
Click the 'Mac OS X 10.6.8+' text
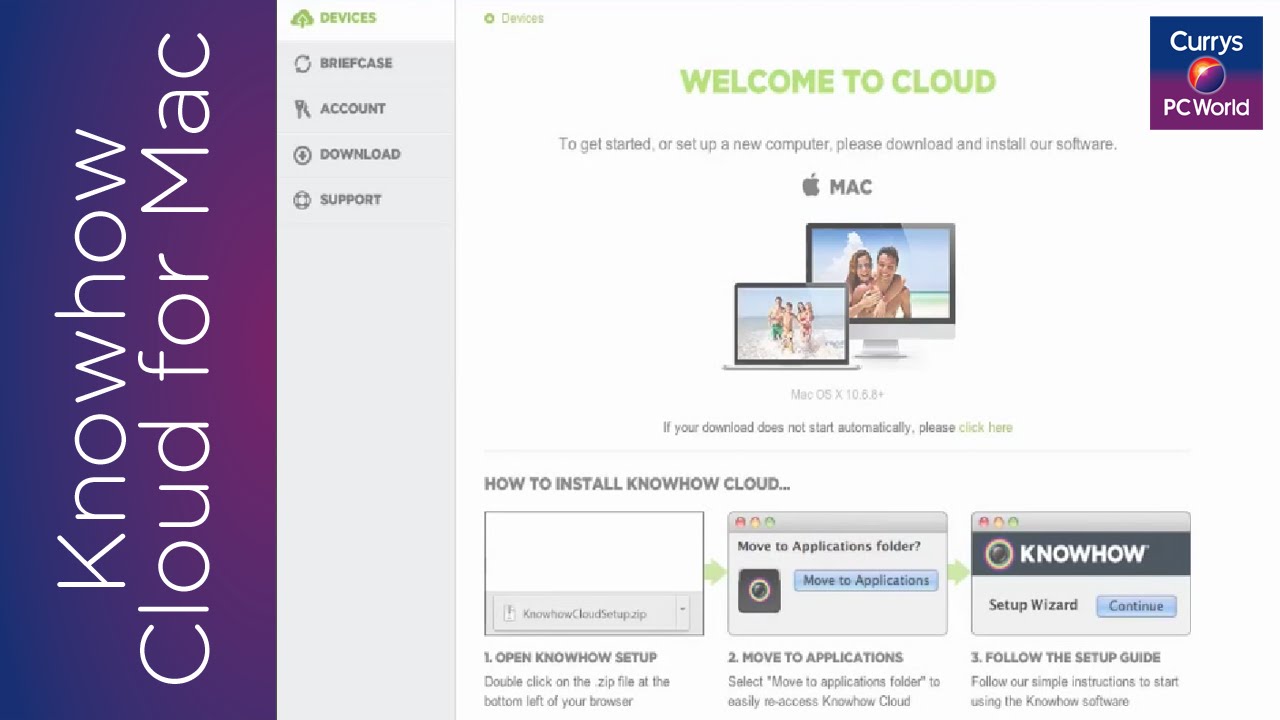pos(837,394)
